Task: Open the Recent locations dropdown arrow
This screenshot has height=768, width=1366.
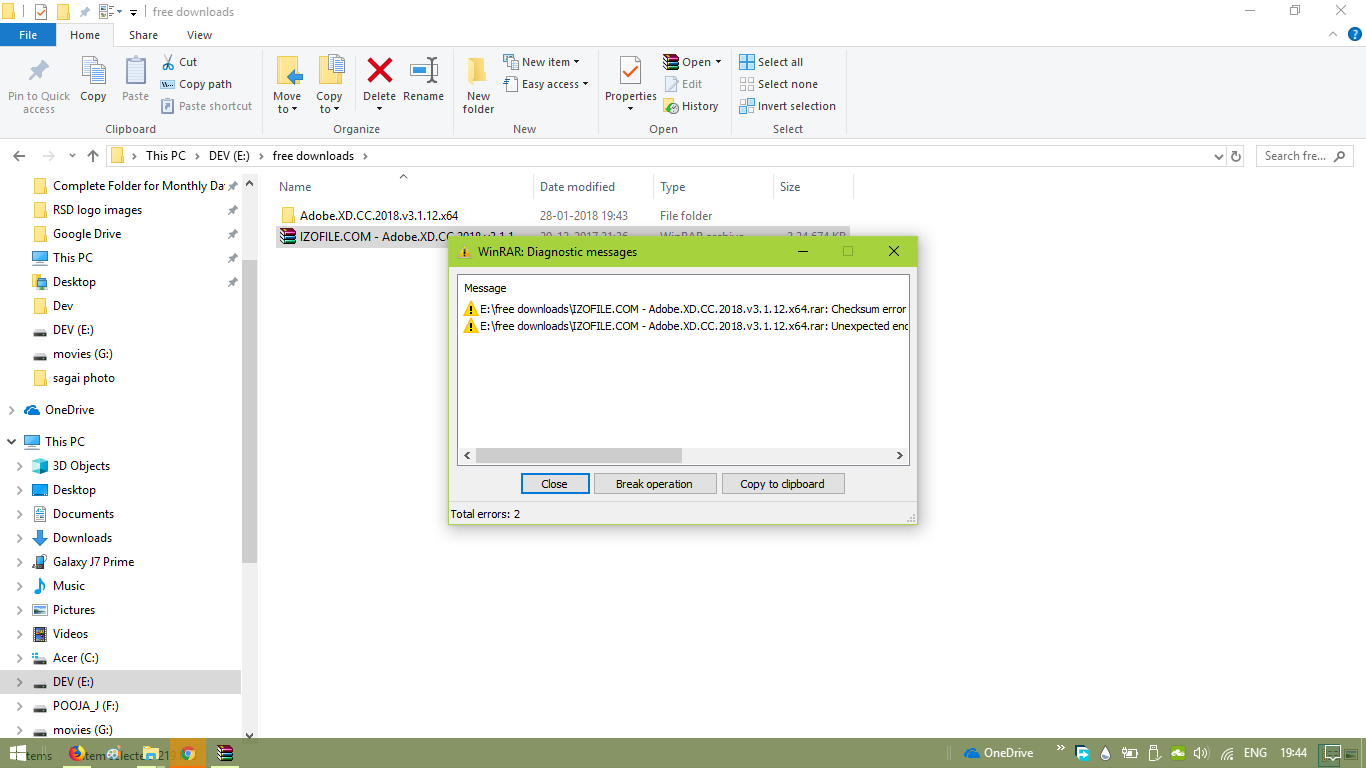Action: [72, 156]
